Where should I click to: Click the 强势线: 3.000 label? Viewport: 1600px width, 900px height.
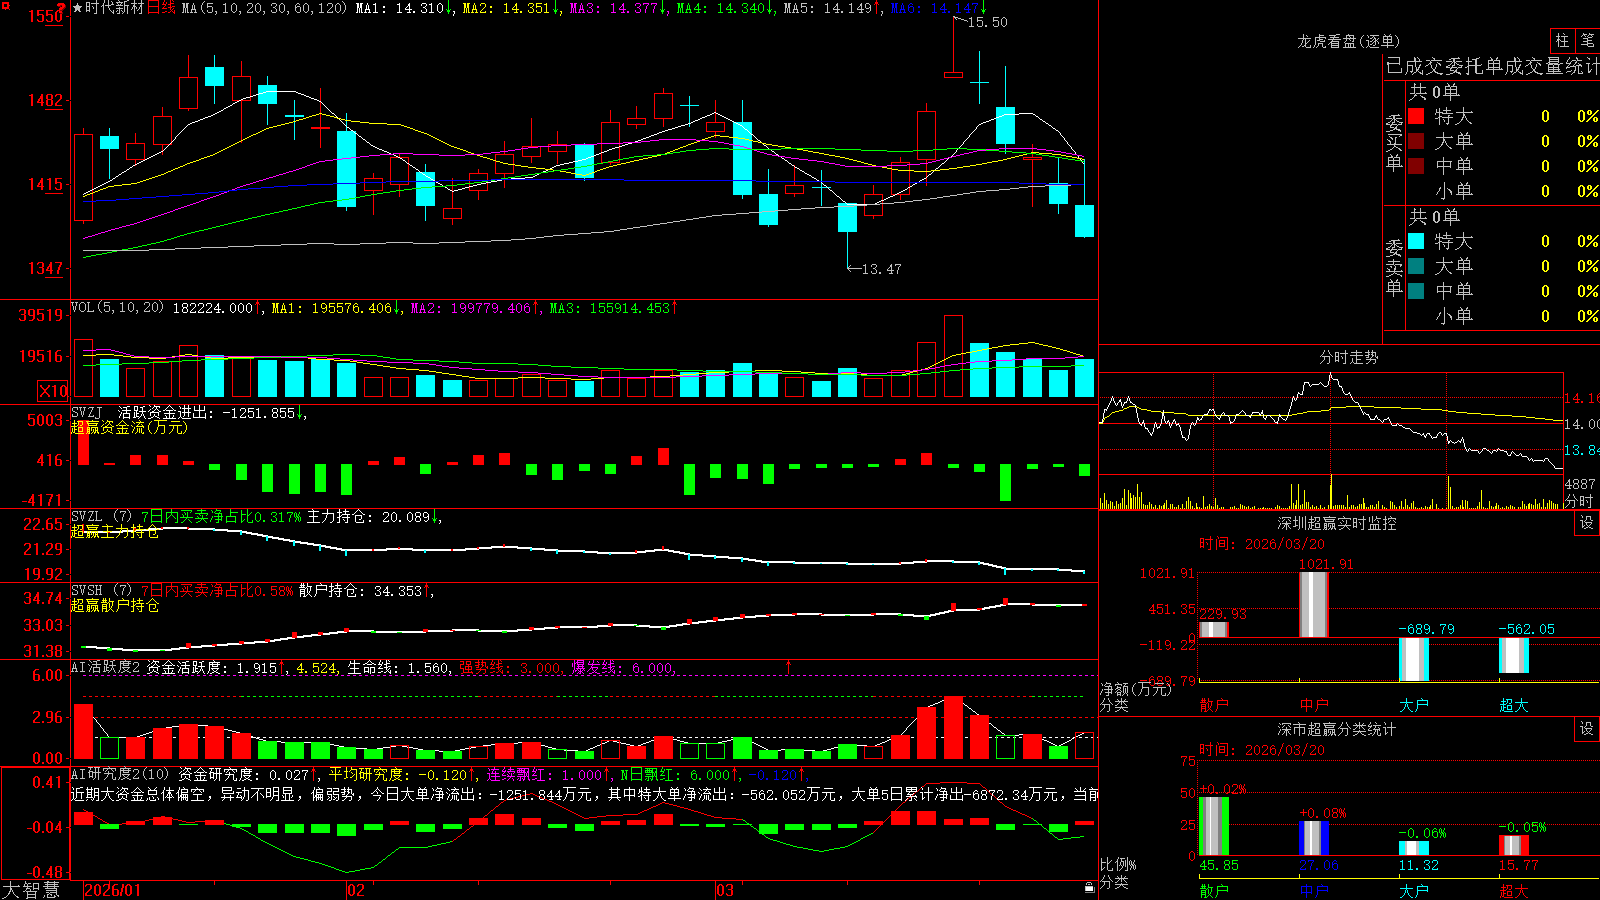tap(510, 667)
